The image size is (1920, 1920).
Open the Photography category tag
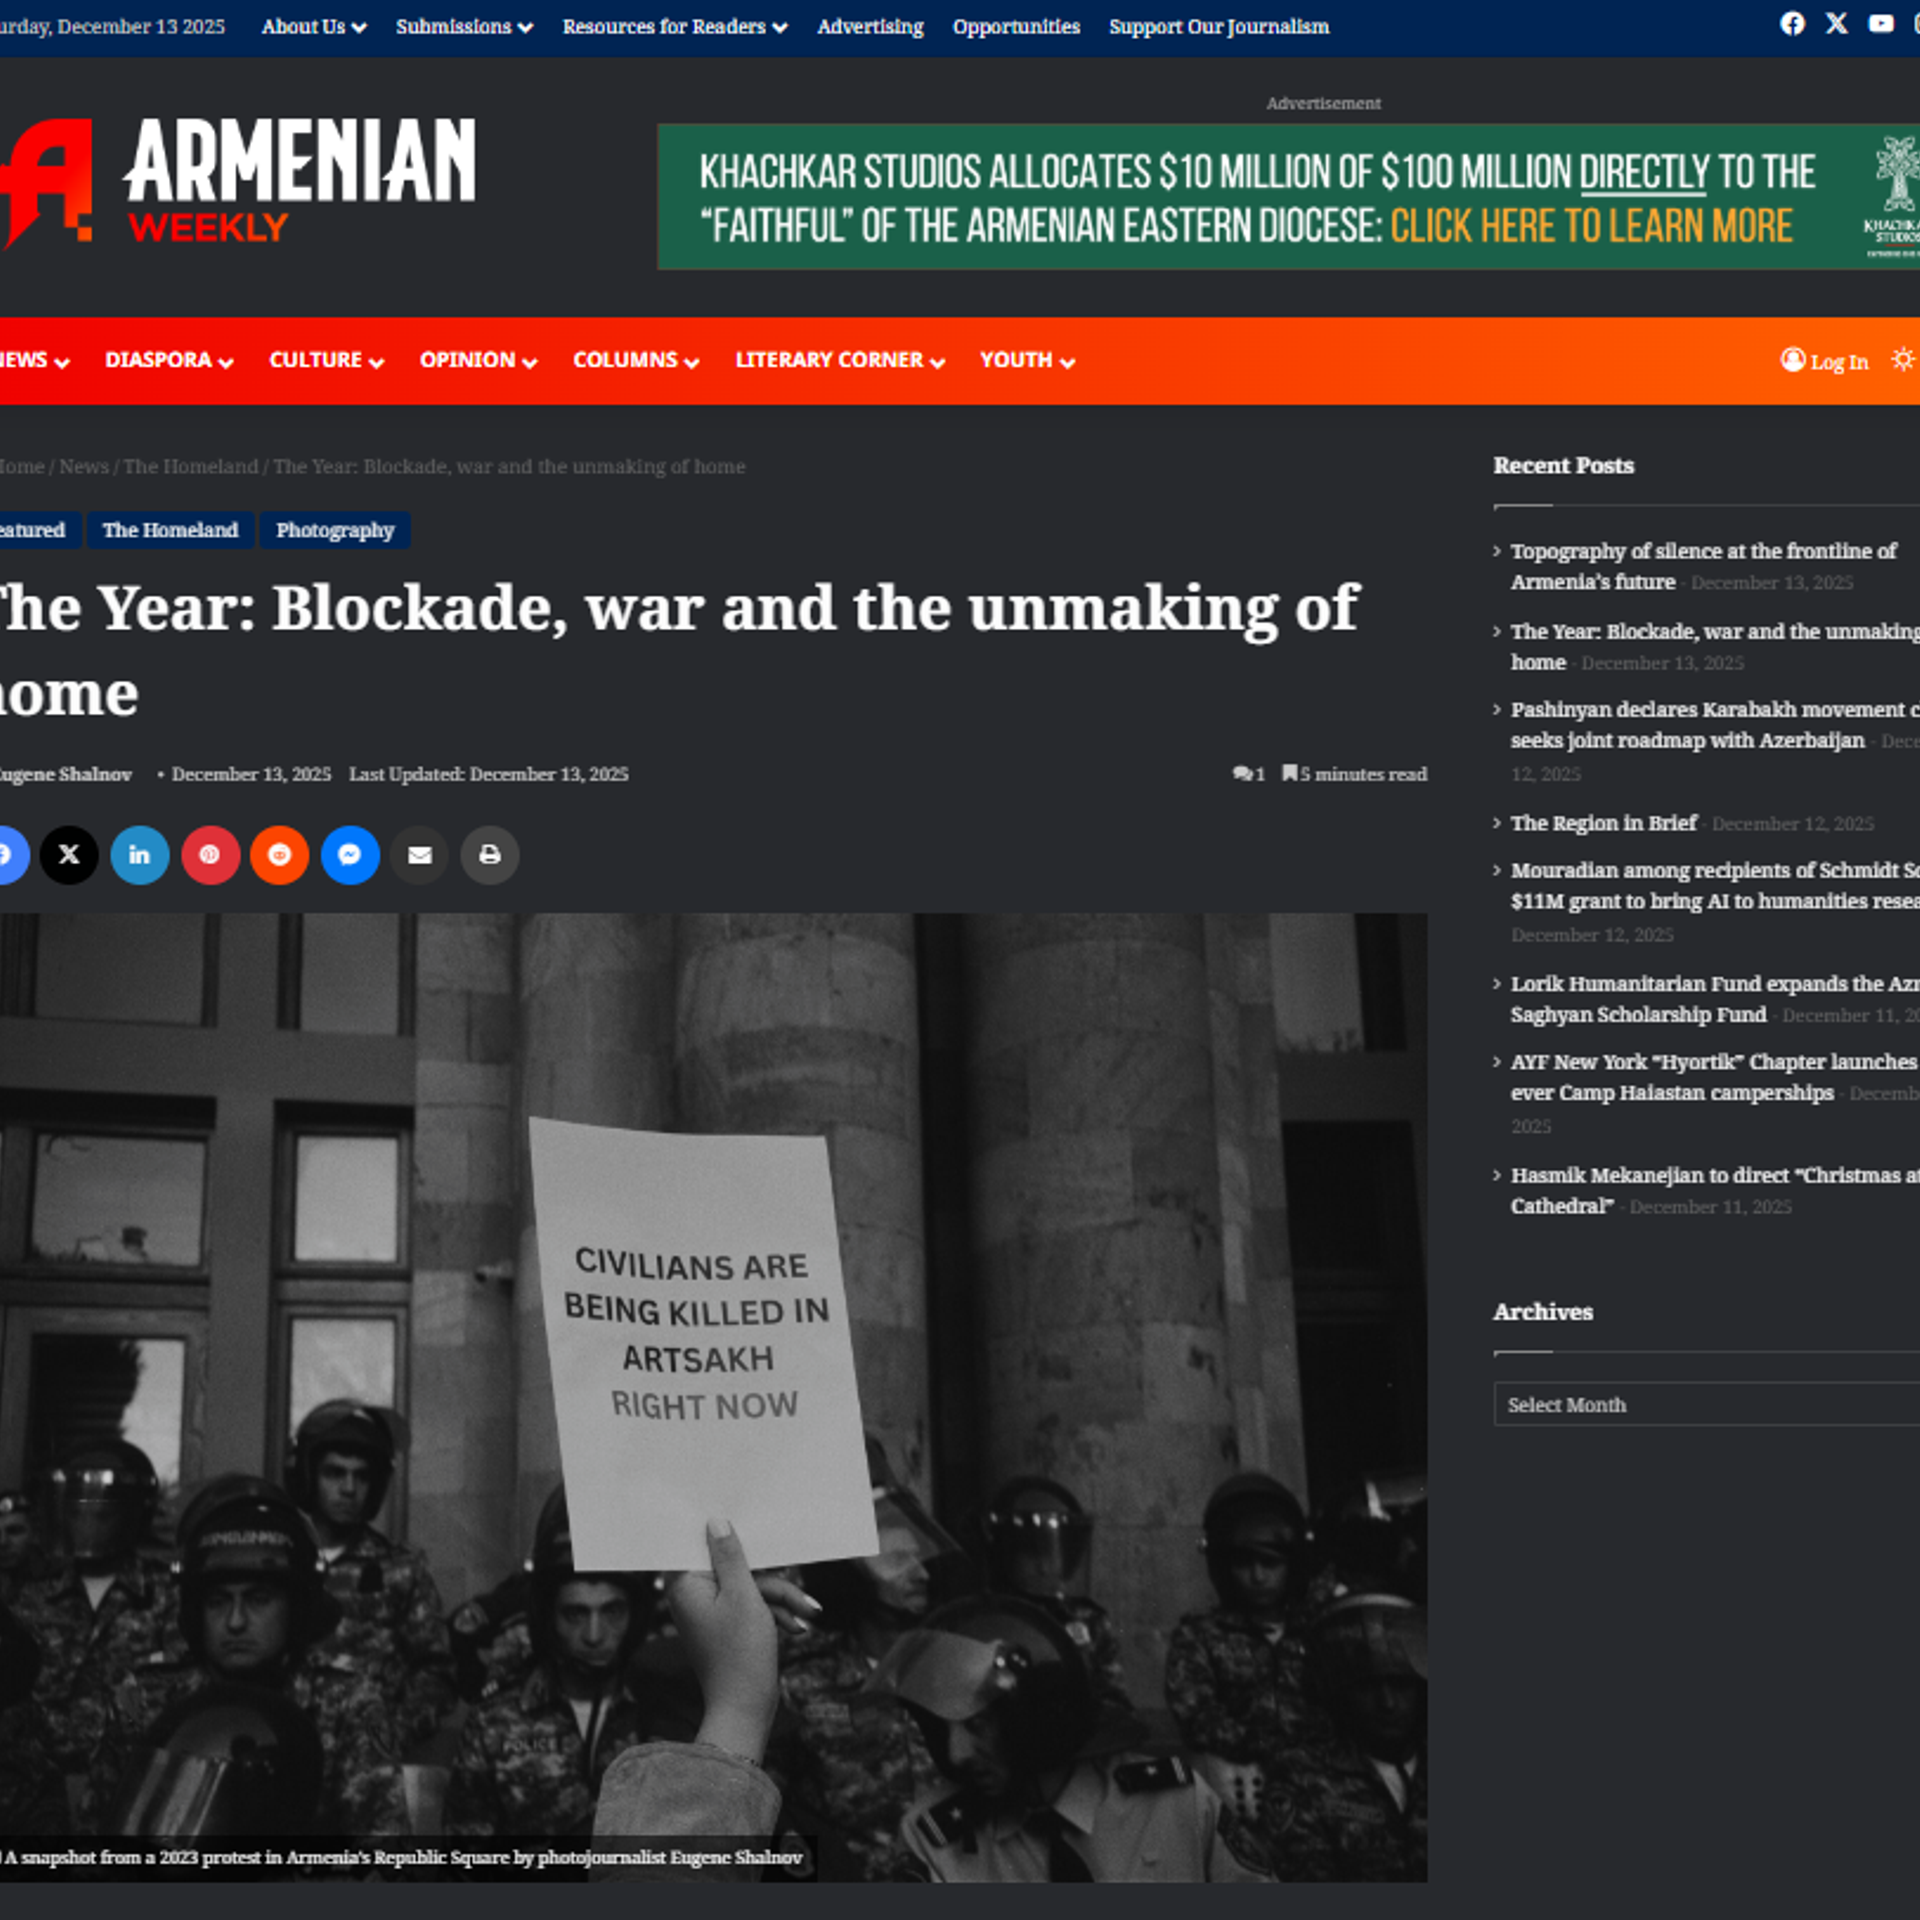(335, 530)
